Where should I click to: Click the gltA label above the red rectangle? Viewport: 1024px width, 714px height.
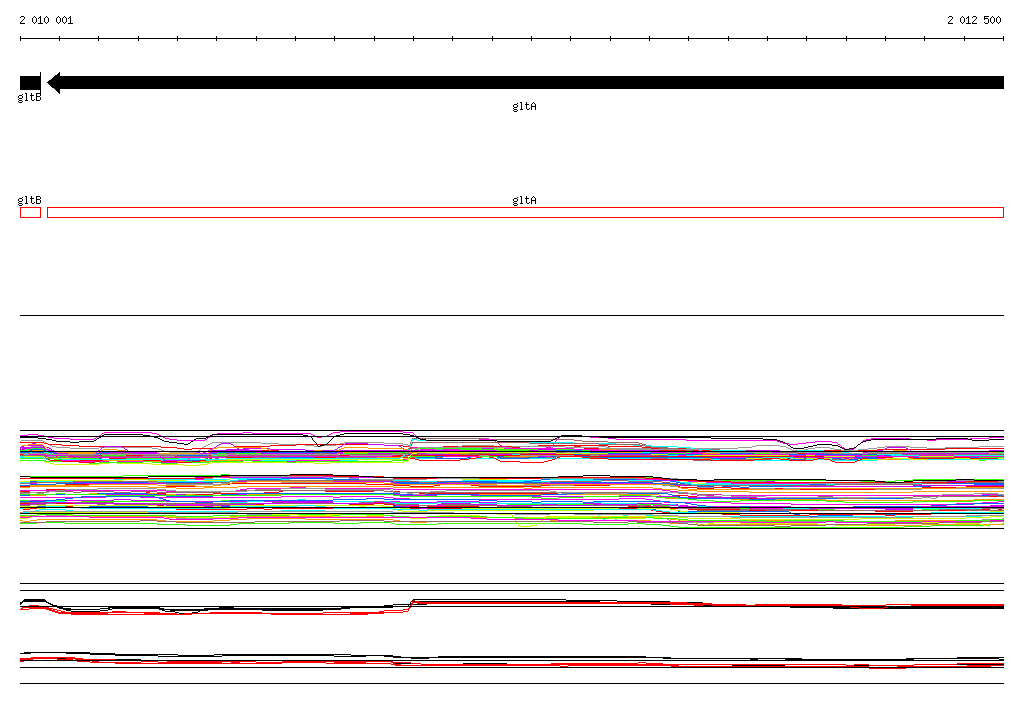524,201
